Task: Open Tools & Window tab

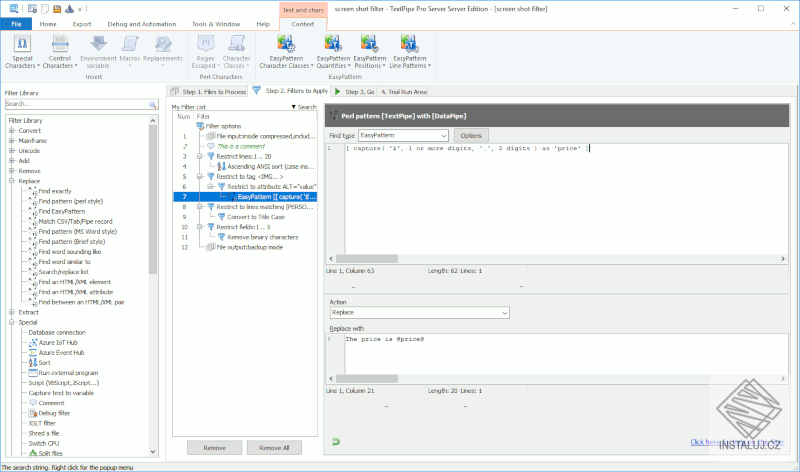Action: click(216, 24)
